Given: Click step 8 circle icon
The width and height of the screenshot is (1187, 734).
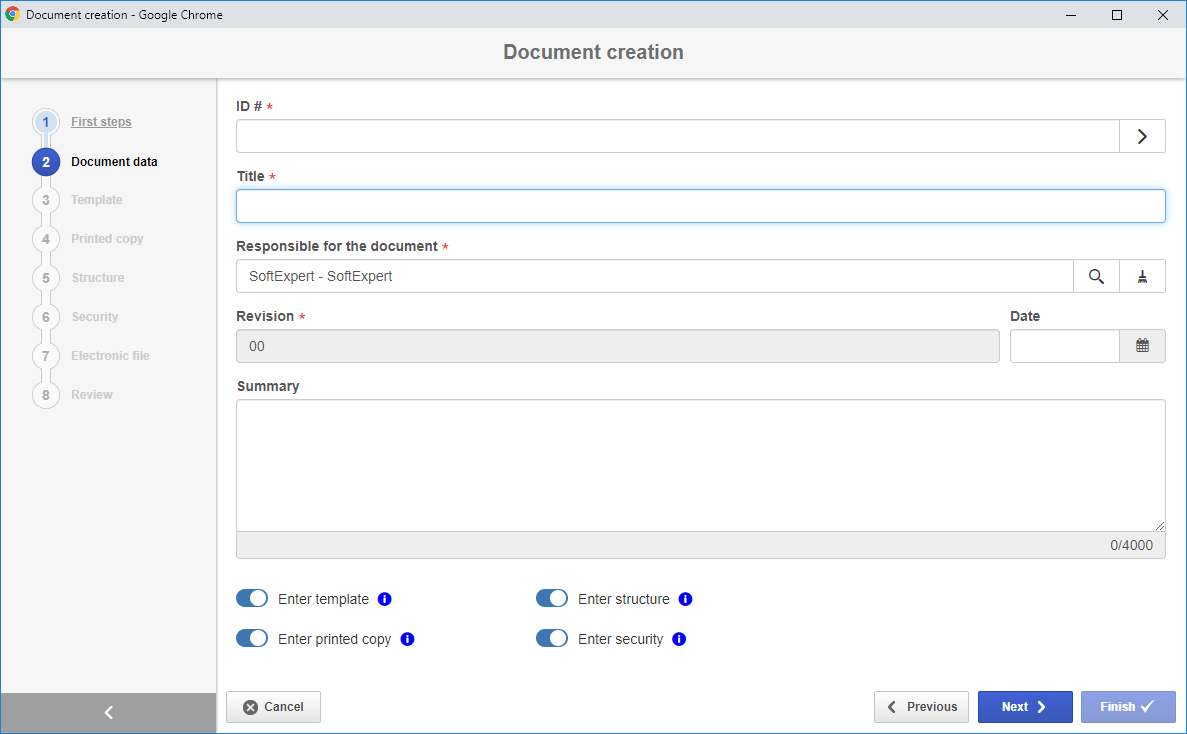Looking at the screenshot, I should point(45,395).
